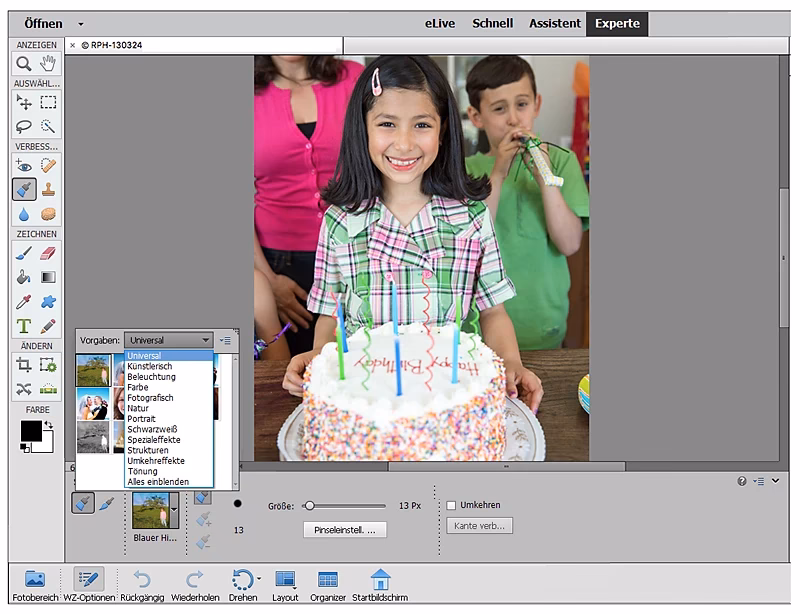Click the Pinseleinstell. button
This screenshot has width=800, height=614.
tap(344, 530)
